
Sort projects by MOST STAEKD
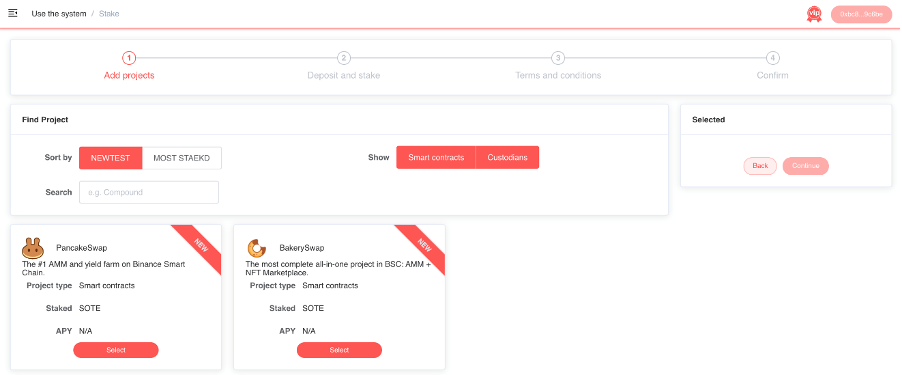point(182,158)
